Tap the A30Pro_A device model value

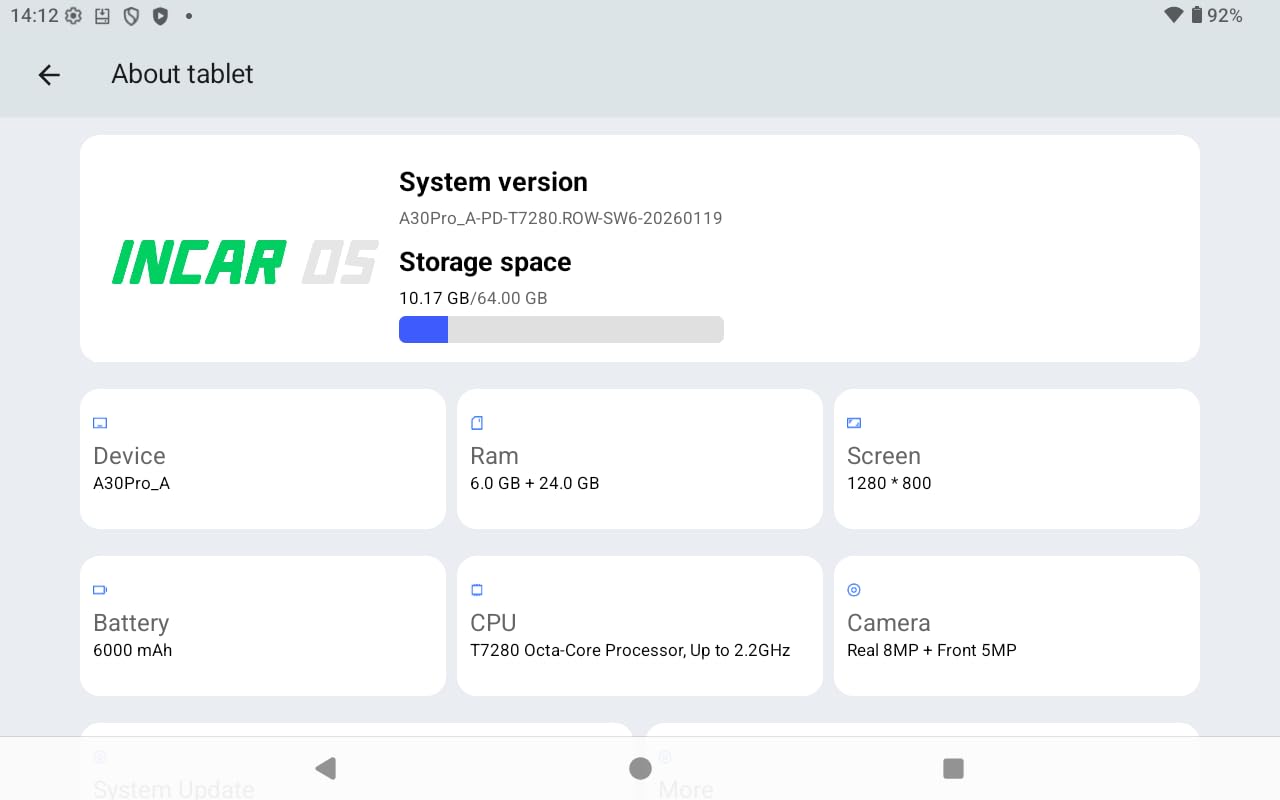point(131,483)
